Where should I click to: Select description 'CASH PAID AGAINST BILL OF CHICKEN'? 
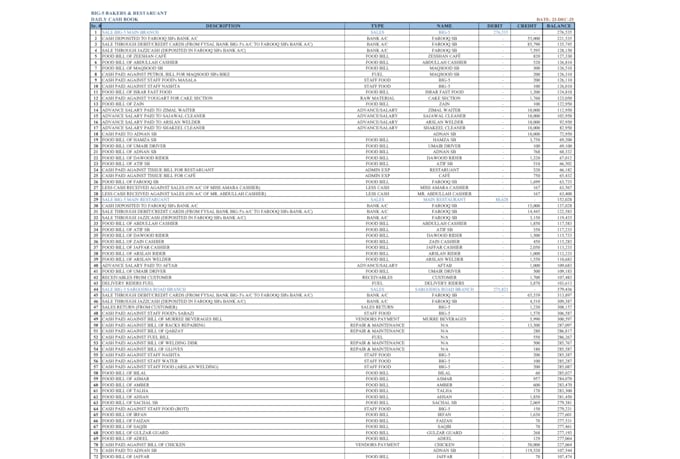[x=144, y=445]
